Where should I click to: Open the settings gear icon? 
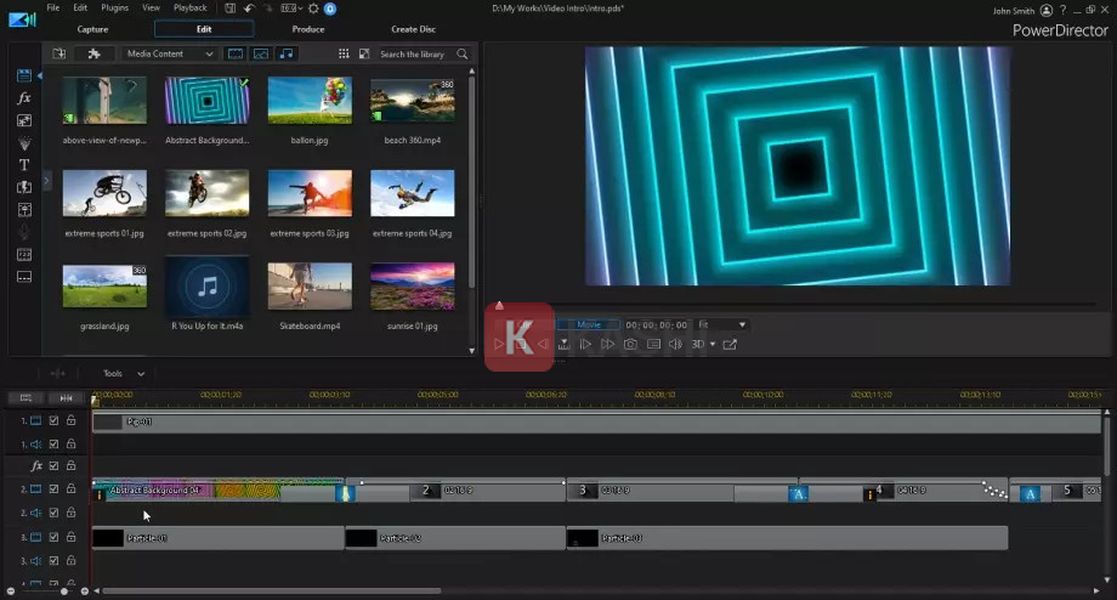tap(313, 8)
